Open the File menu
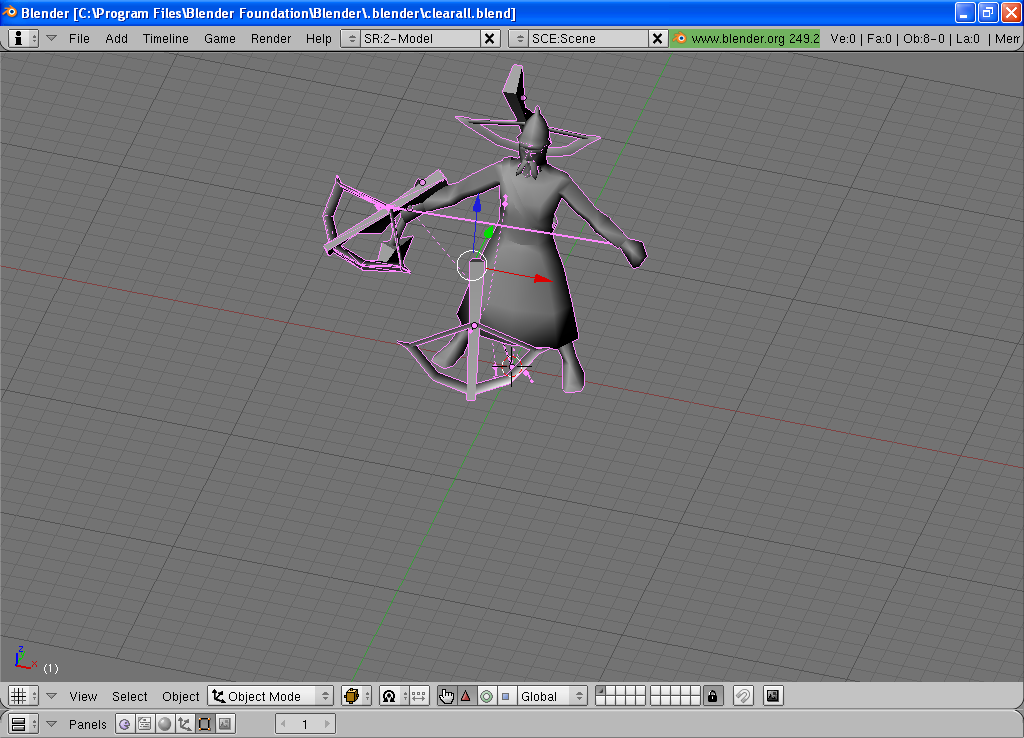 79,39
